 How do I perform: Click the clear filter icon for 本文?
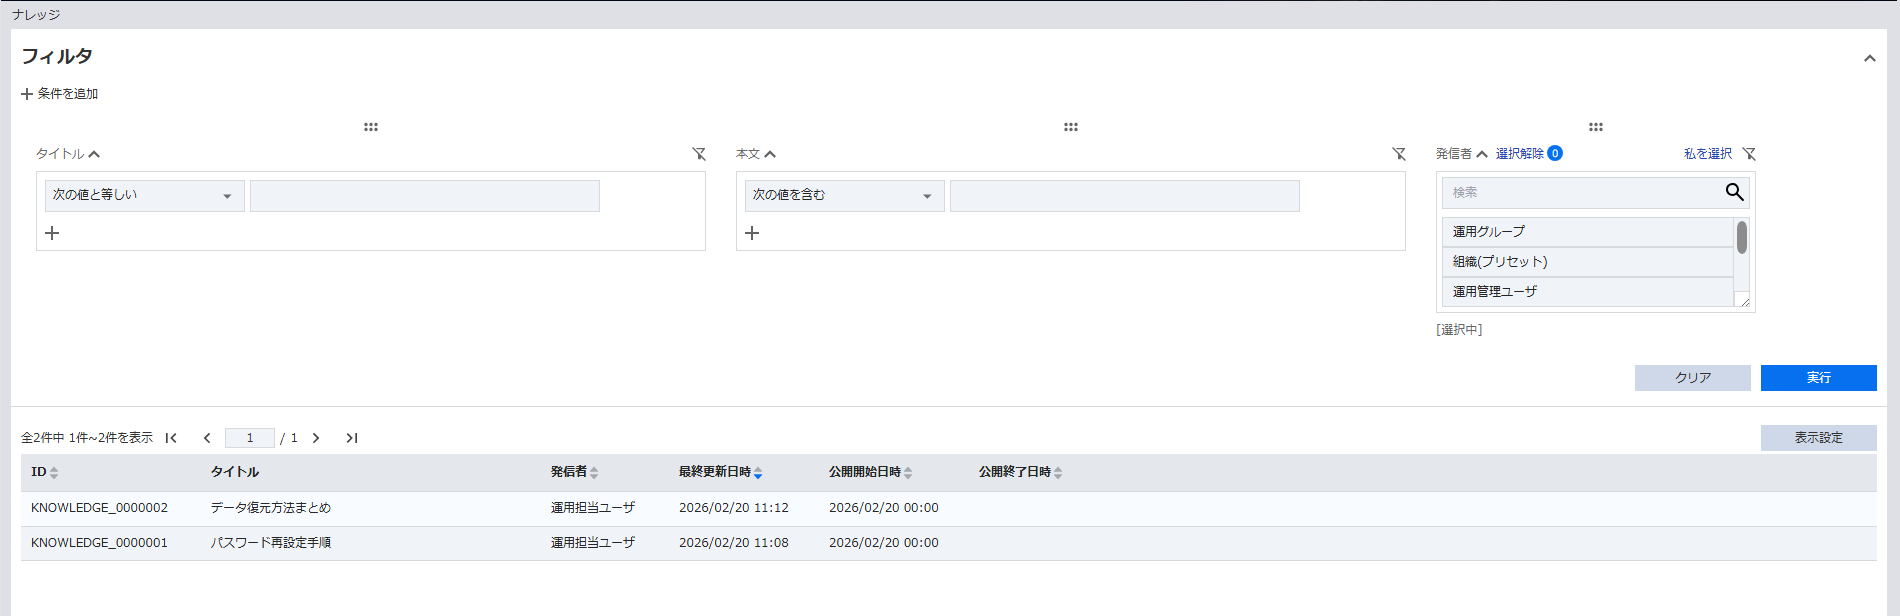click(1399, 154)
